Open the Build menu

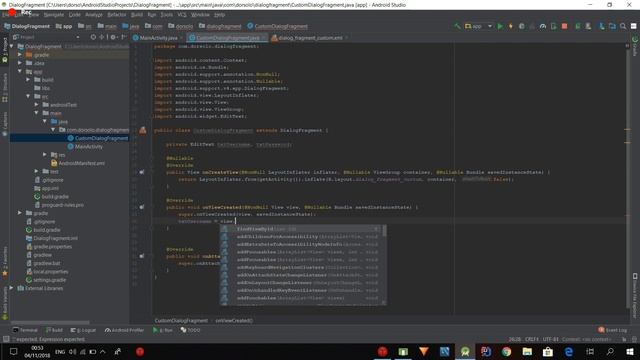[x=137, y=15]
